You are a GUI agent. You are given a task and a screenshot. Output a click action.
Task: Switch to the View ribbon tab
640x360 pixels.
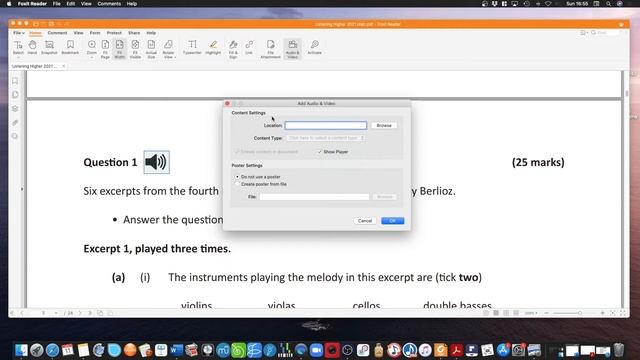pyautogui.click(x=78, y=33)
